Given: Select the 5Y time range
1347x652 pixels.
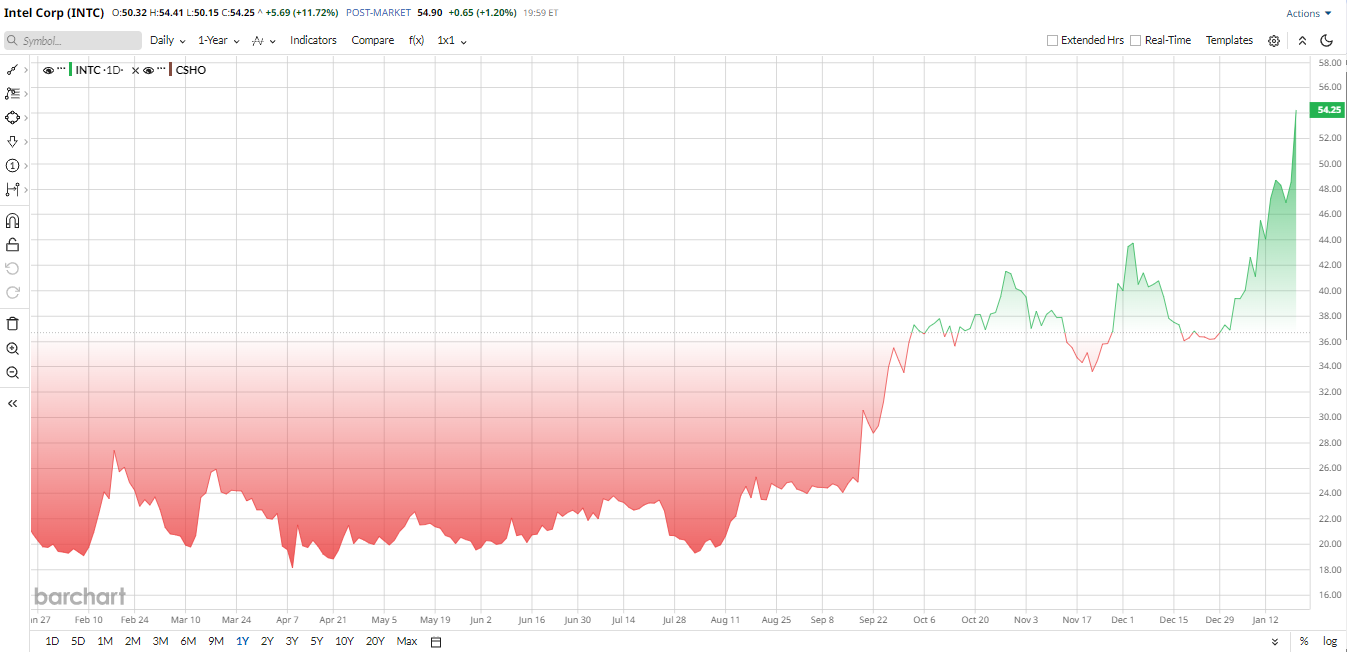Looking at the screenshot, I should coord(317,641).
